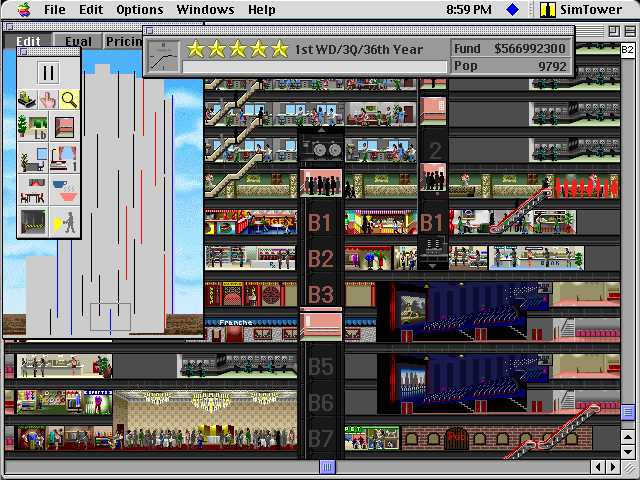Open the SimTower application menu
This screenshot has width=640, height=480.
(x=581, y=9)
